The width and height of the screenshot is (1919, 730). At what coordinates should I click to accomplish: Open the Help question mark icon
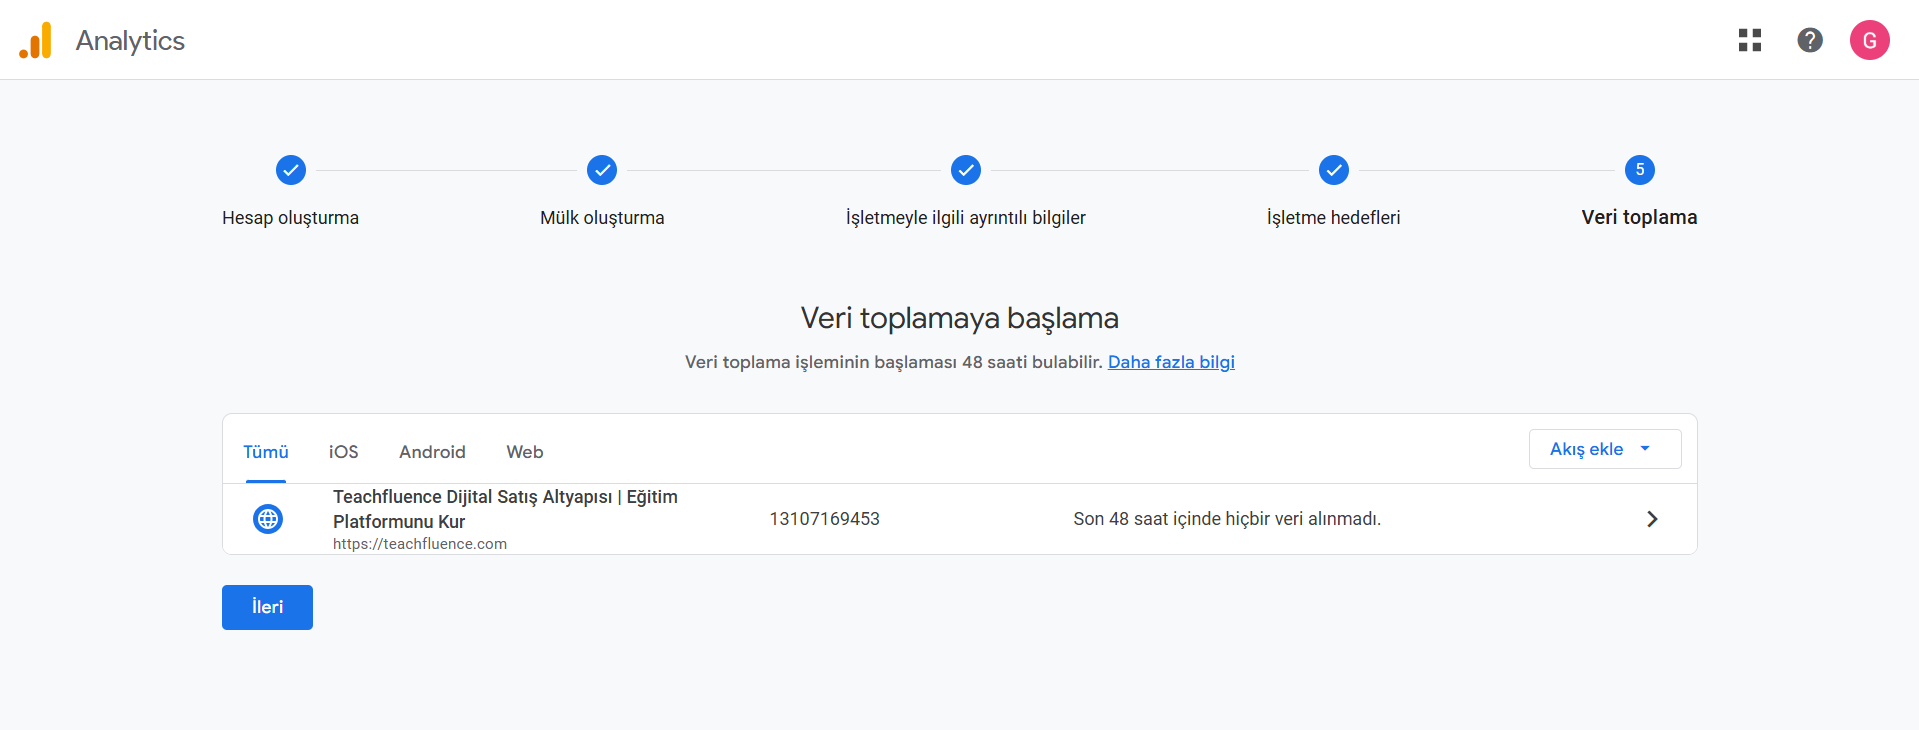(1809, 40)
